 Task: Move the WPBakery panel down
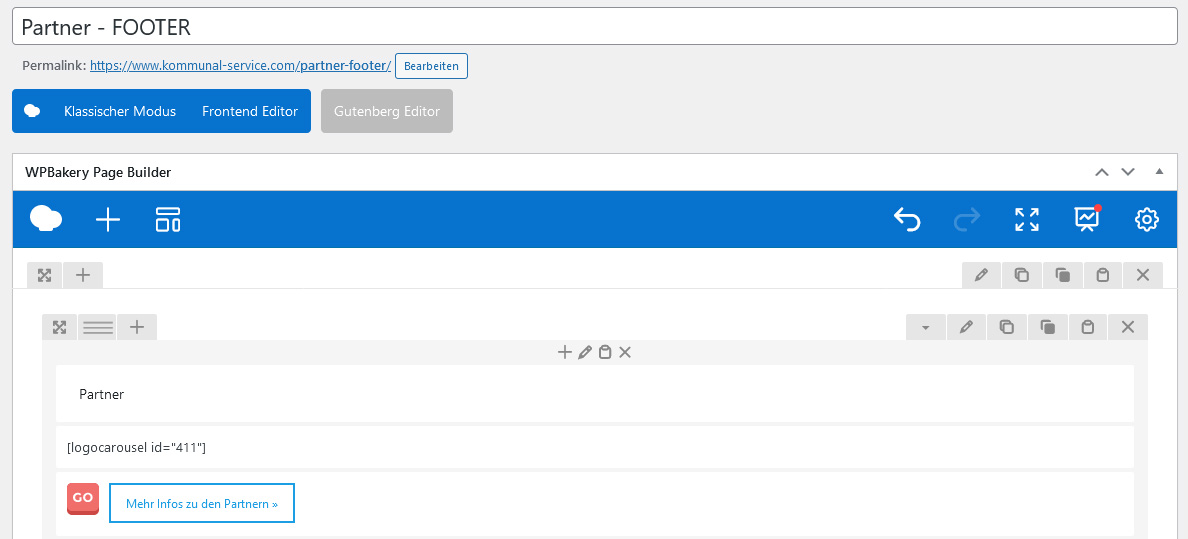(x=1128, y=172)
